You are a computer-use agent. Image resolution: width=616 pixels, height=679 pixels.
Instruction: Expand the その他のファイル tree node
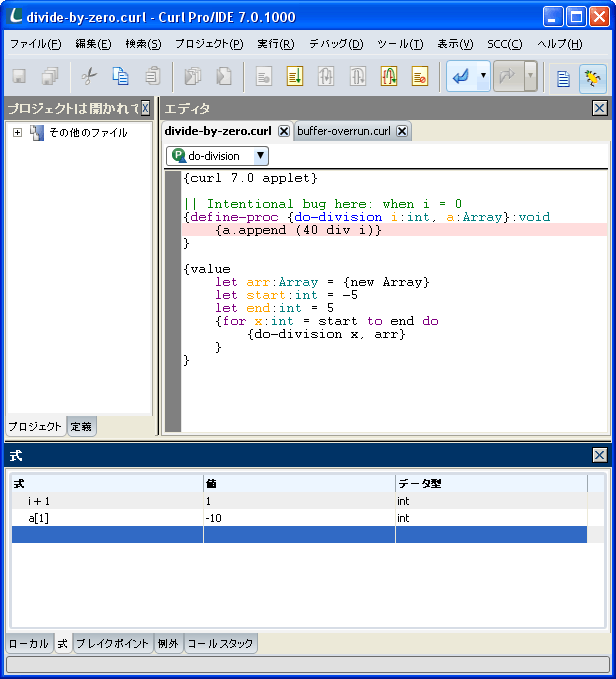pyautogui.click(x=17, y=133)
